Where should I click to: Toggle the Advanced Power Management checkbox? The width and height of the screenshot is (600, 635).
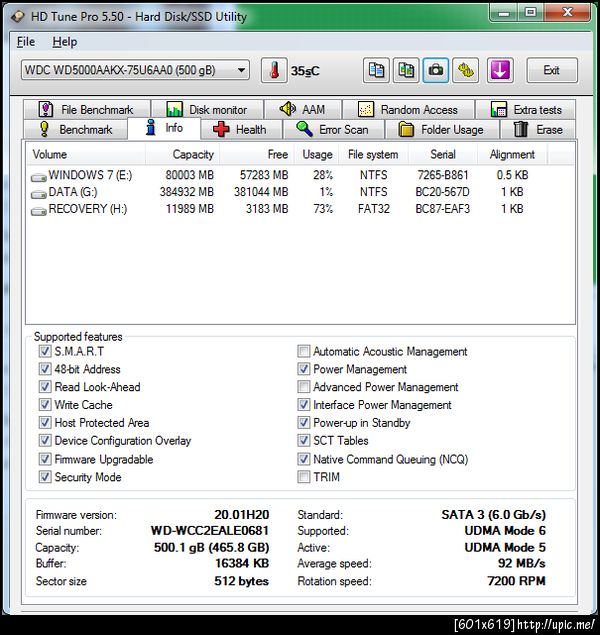click(304, 387)
